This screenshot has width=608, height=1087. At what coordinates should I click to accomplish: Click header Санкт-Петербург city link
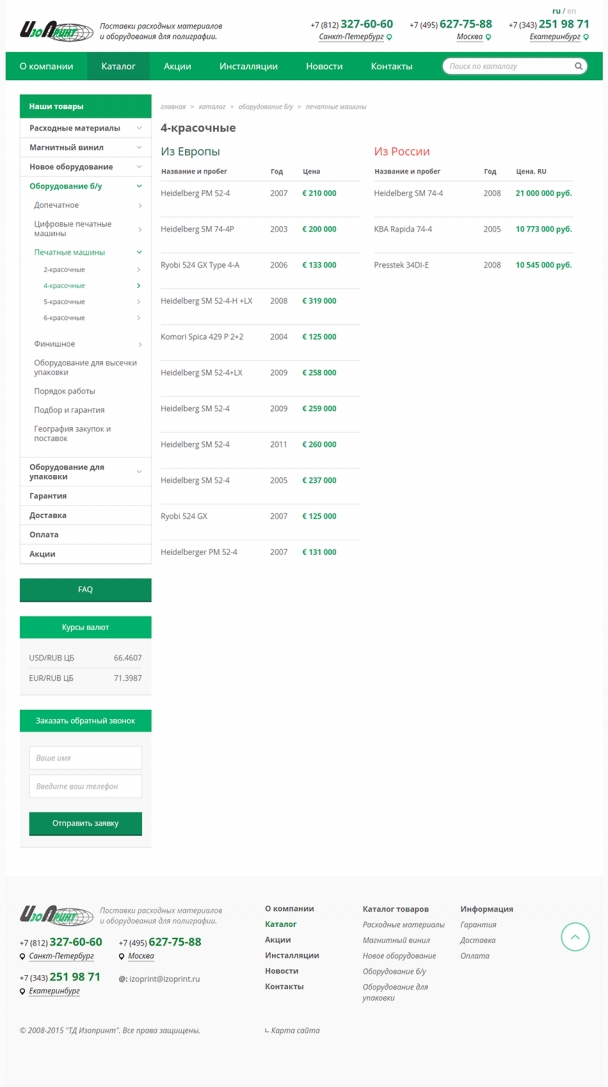coord(351,37)
